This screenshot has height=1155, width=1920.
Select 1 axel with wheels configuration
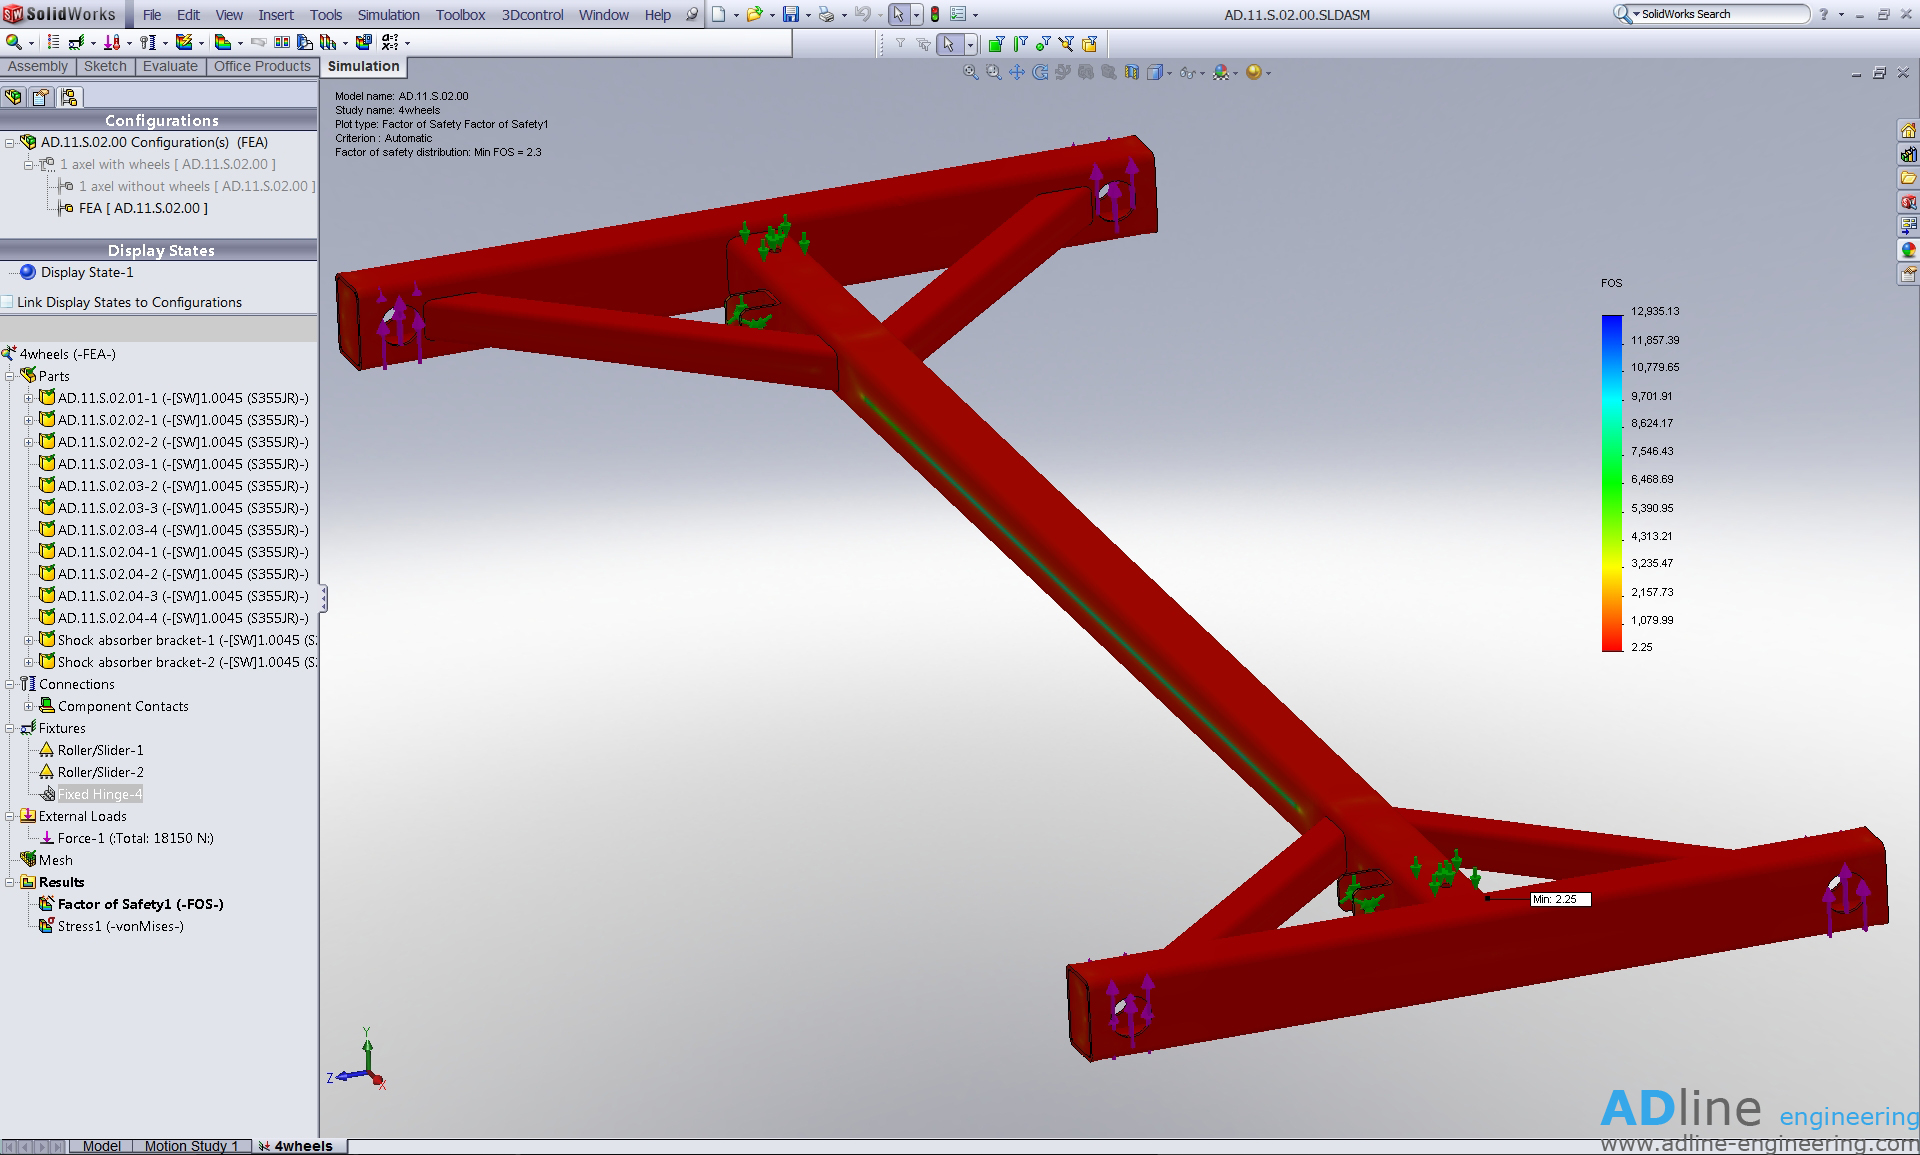point(156,164)
